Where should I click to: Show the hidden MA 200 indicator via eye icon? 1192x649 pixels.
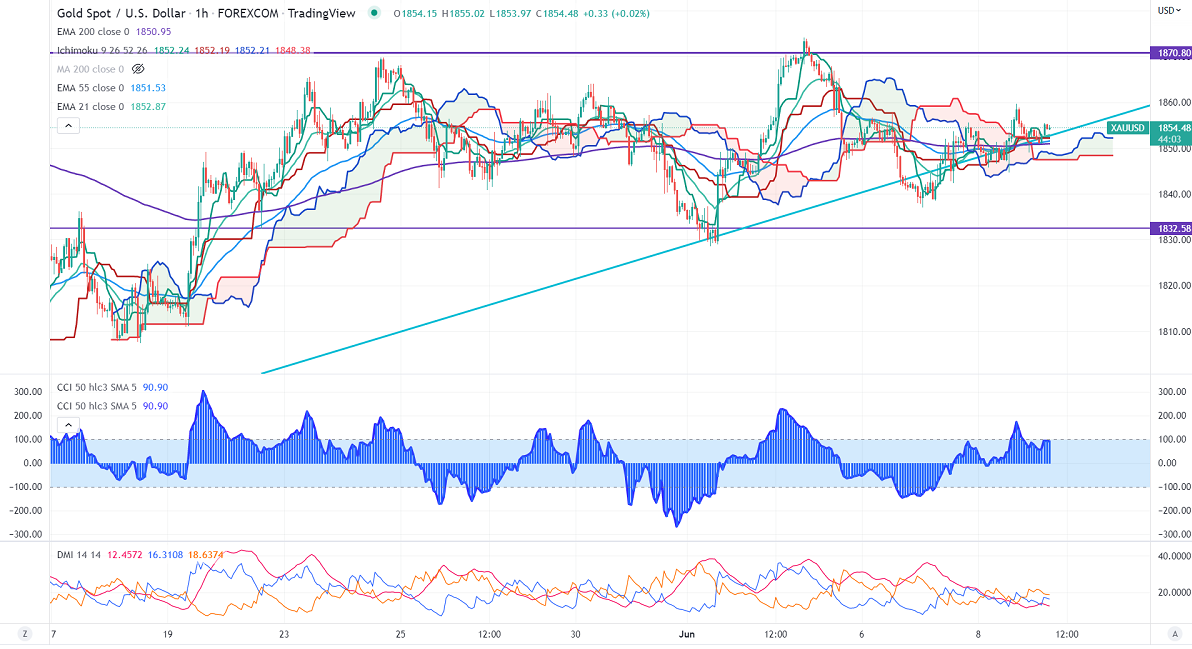tap(139, 70)
